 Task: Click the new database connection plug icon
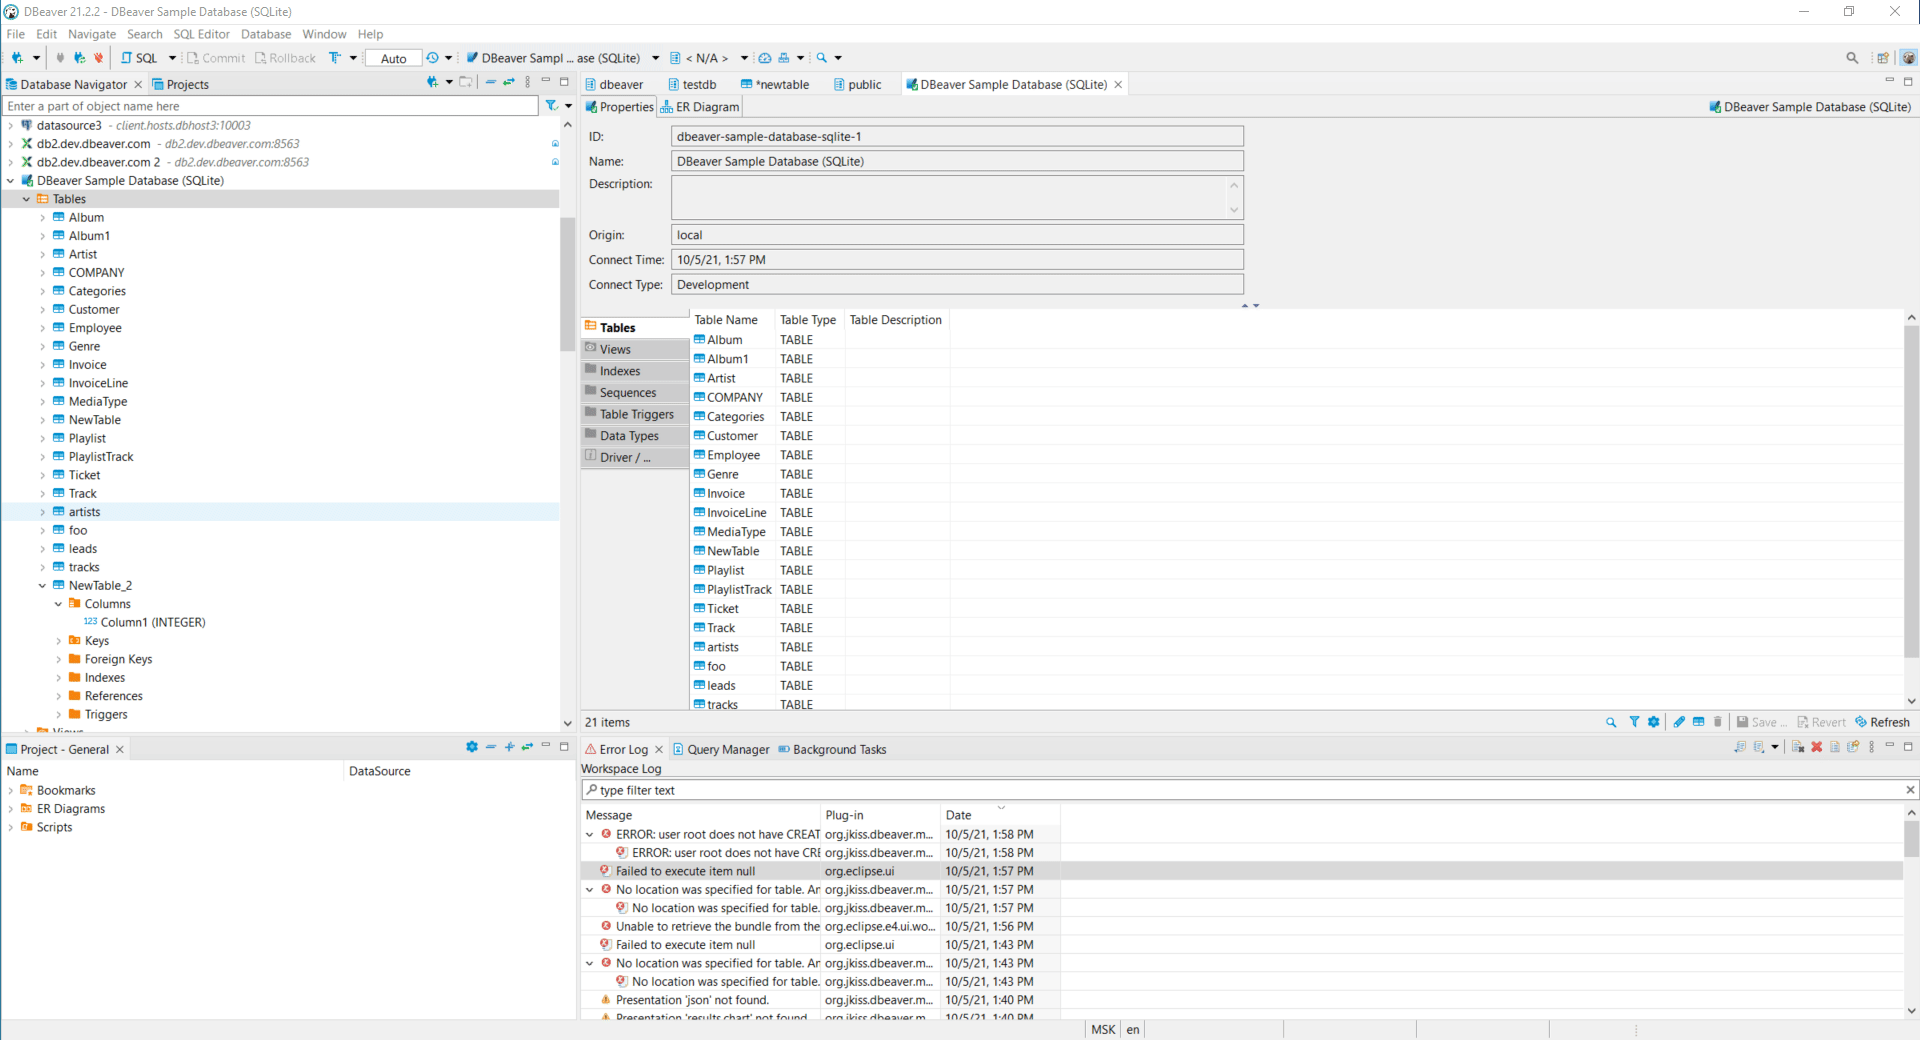pos(17,58)
